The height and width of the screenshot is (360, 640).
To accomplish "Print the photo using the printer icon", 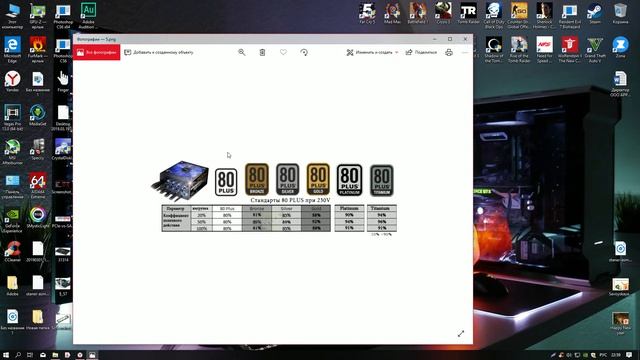I will click(x=449, y=52).
